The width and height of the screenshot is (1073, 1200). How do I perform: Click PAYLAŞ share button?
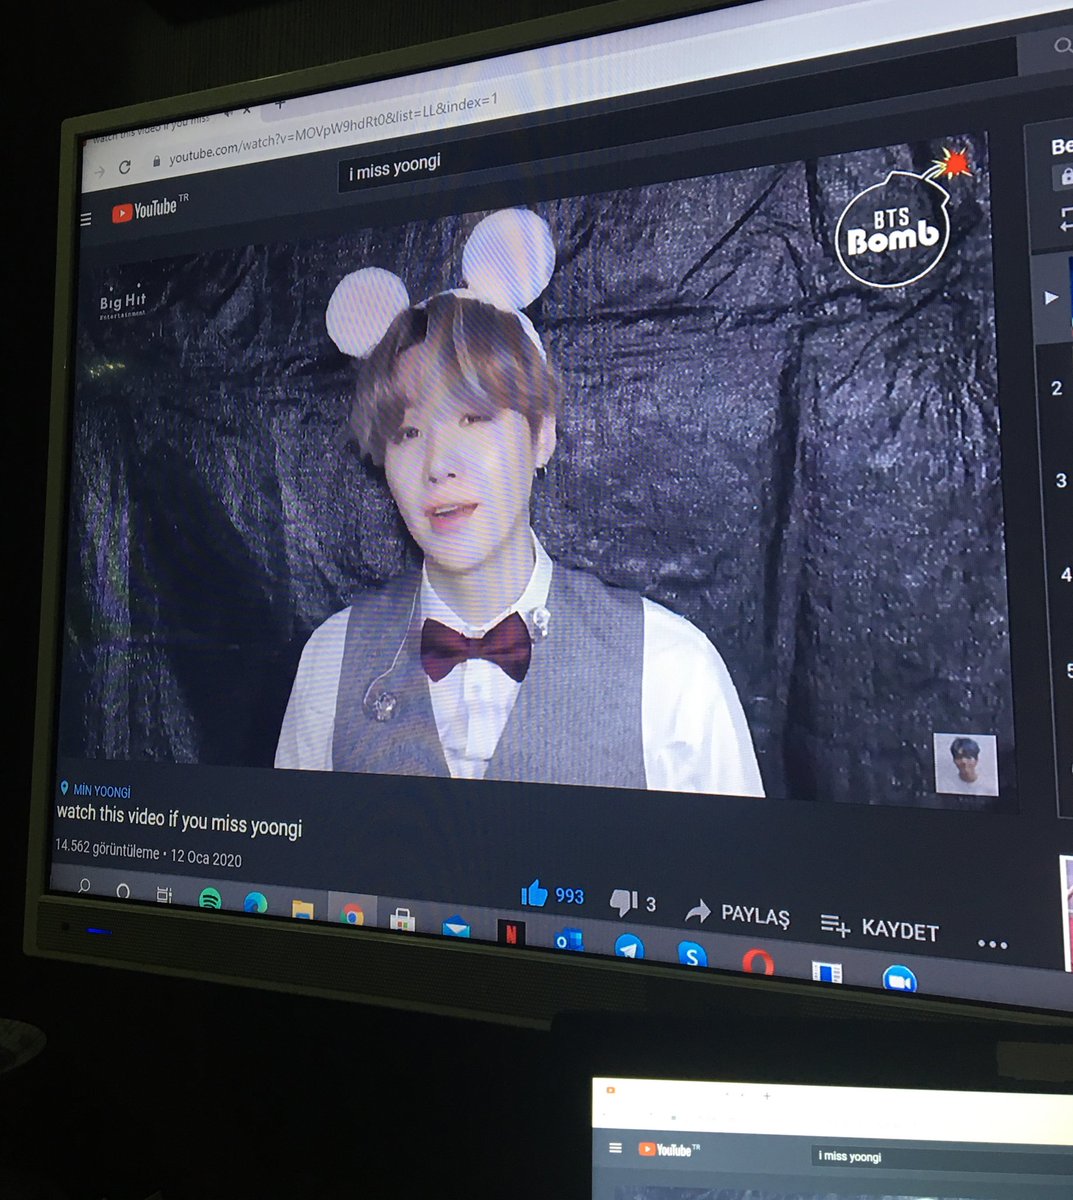coord(737,913)
